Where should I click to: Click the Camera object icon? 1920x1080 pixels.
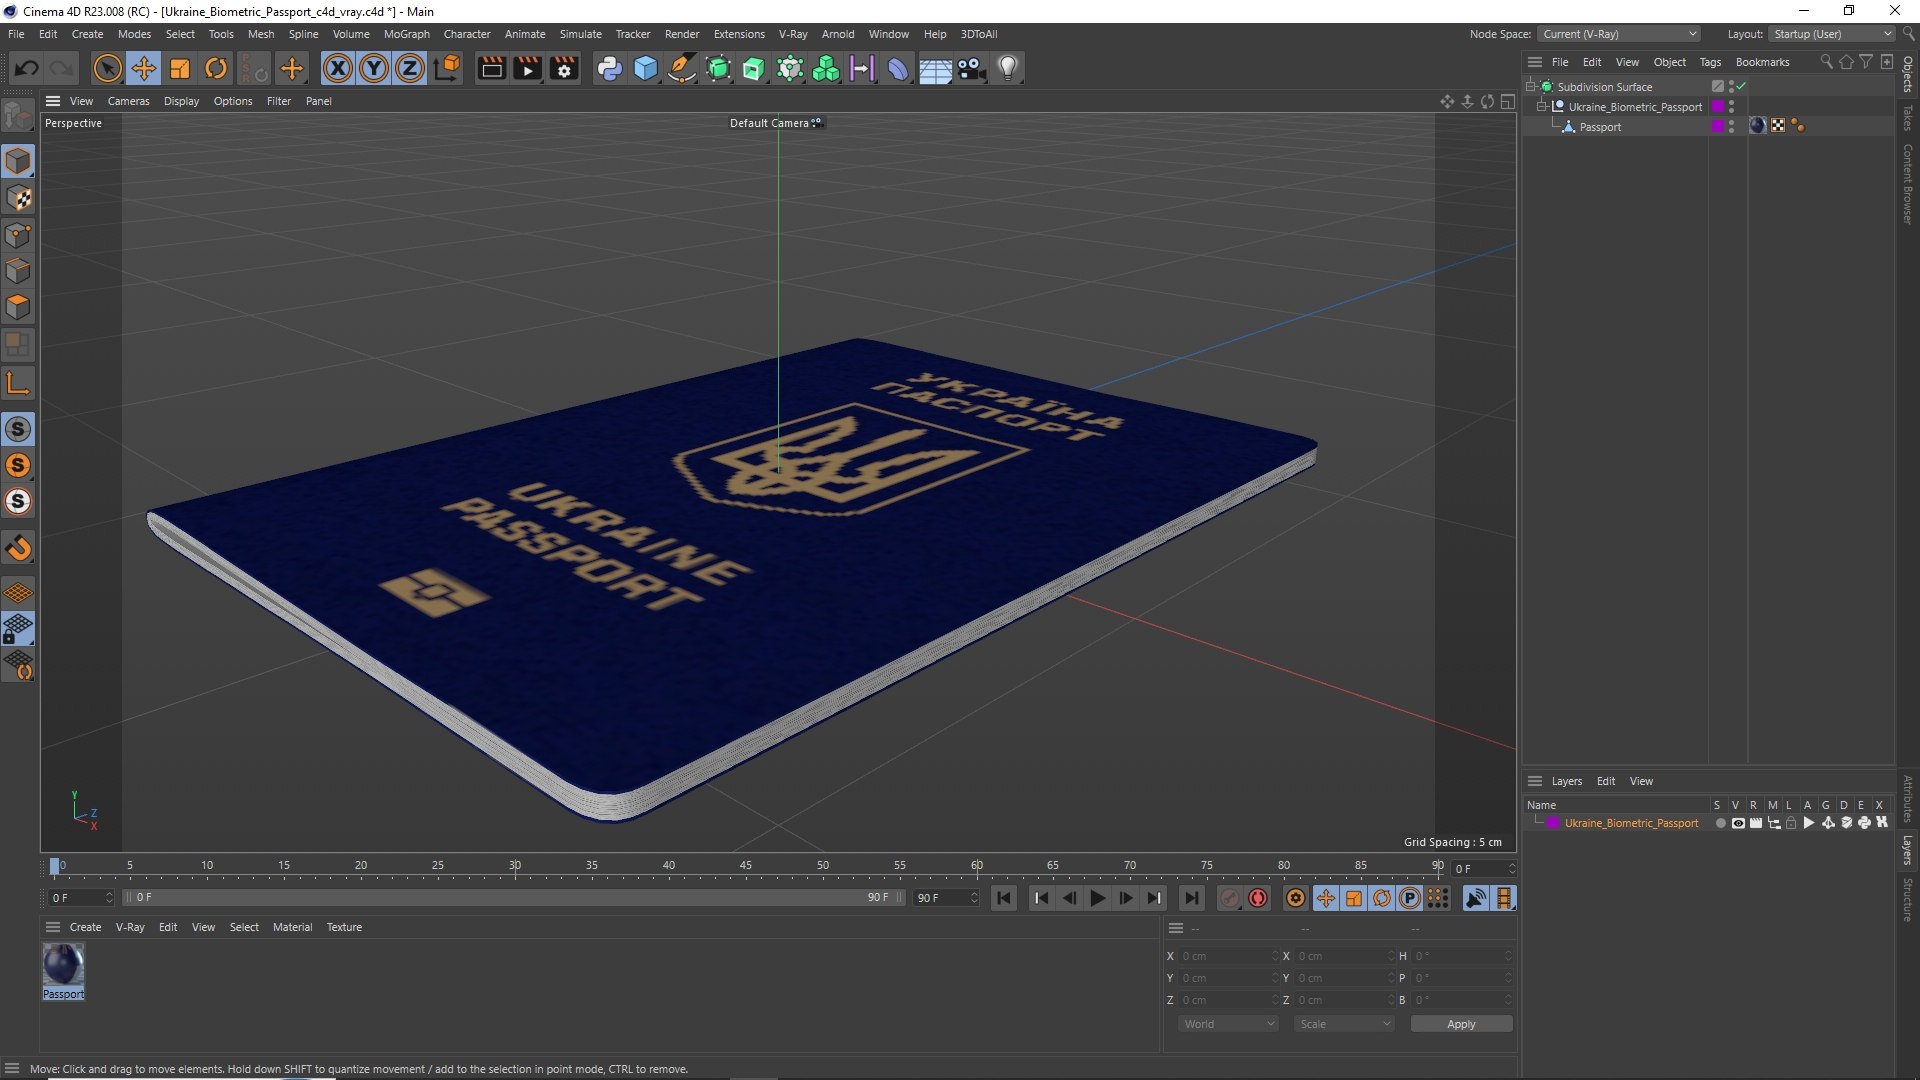tap(972, 68)
